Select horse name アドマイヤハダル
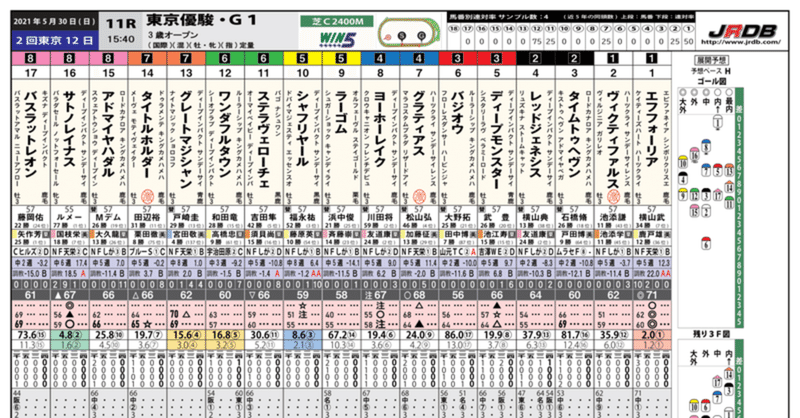The width and height of the screenshot is (800, 418). pos(108,134)
